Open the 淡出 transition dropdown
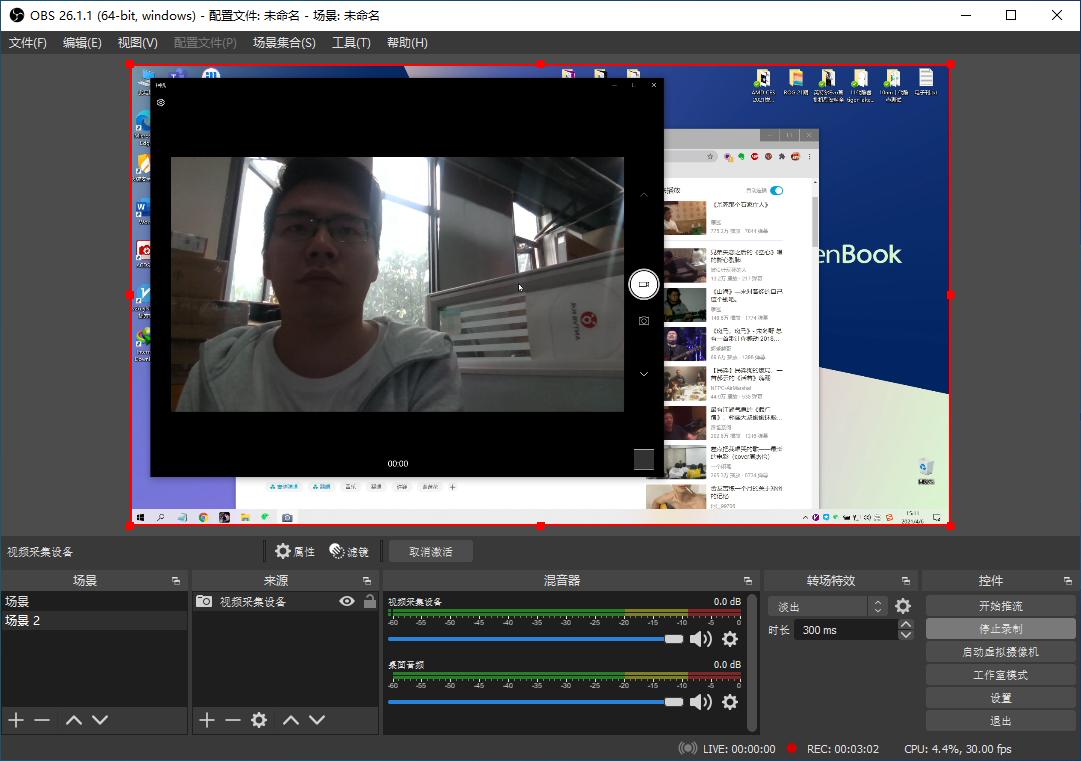The height and width of the screenshot is (761, 1081). pyautogui.click(x=828, y=606)
